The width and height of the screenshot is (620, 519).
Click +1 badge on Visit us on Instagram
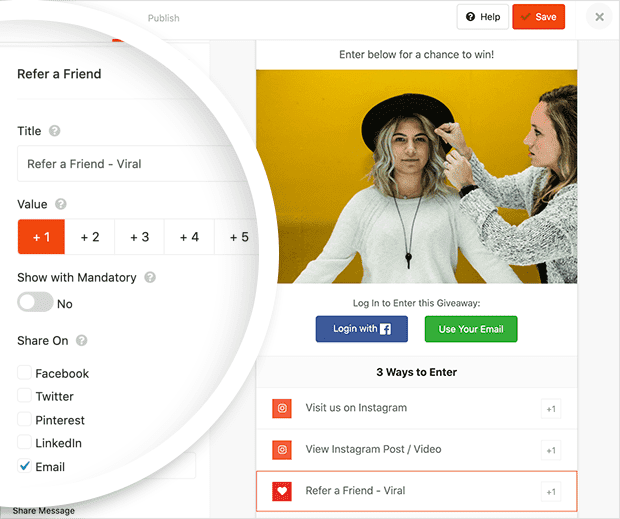pos(551,409)
